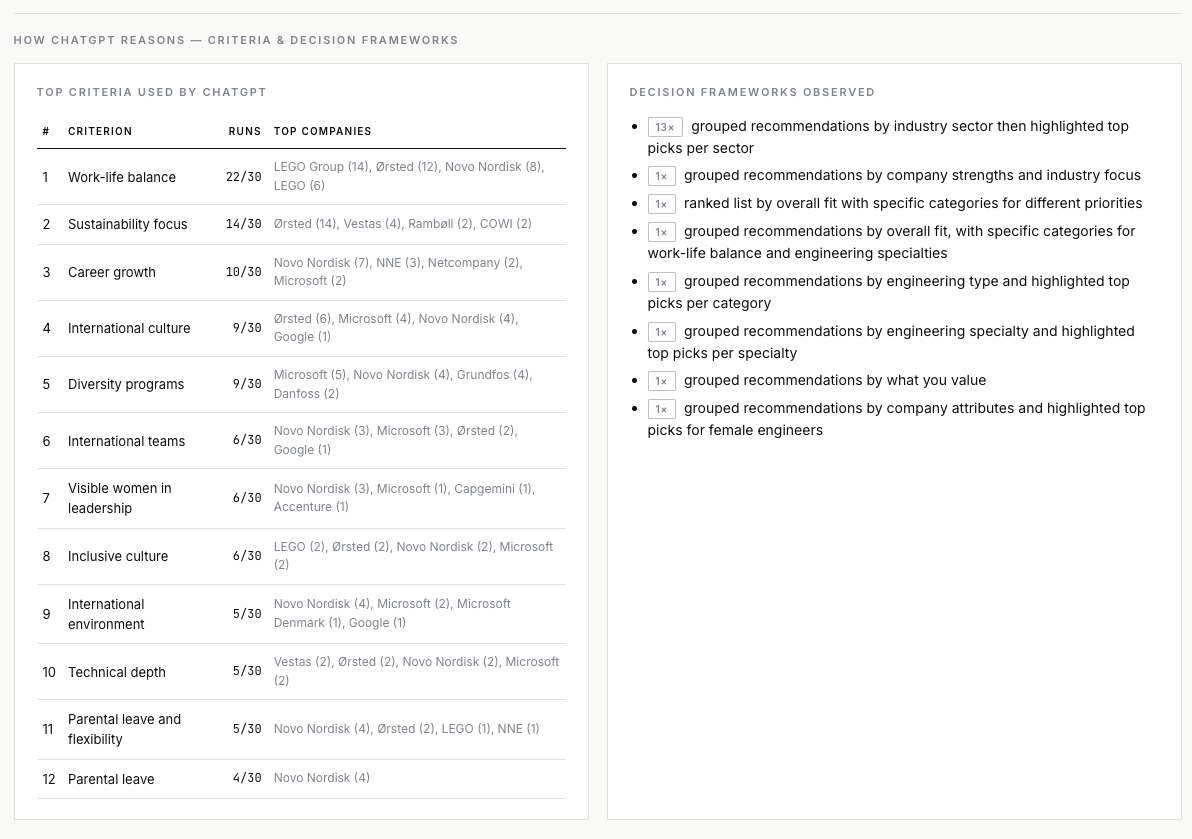Screen dimensions: 1192x839
Task: Click the 'Sustainability focus' criterion
Action: 128,224
